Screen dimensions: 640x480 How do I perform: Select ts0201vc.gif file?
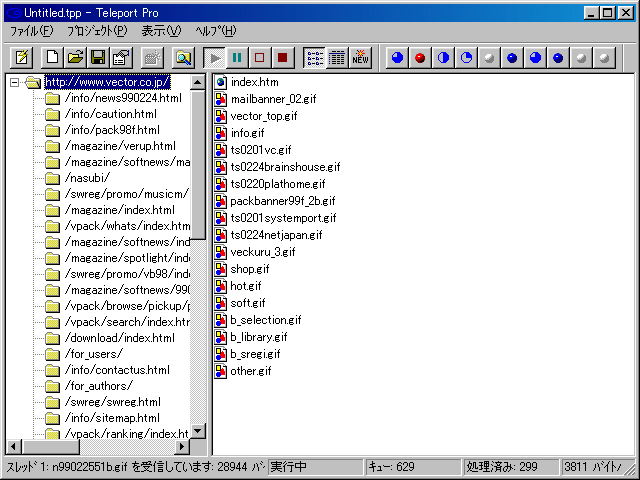pos(261,150)
